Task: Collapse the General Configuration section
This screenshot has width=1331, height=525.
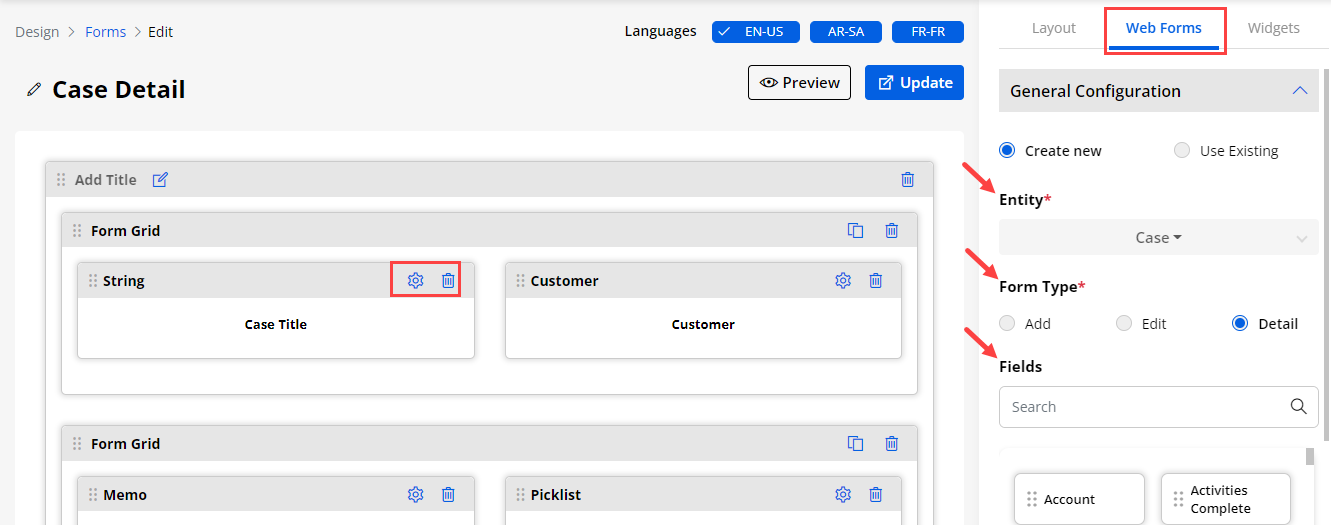Action: [1299, 91]
